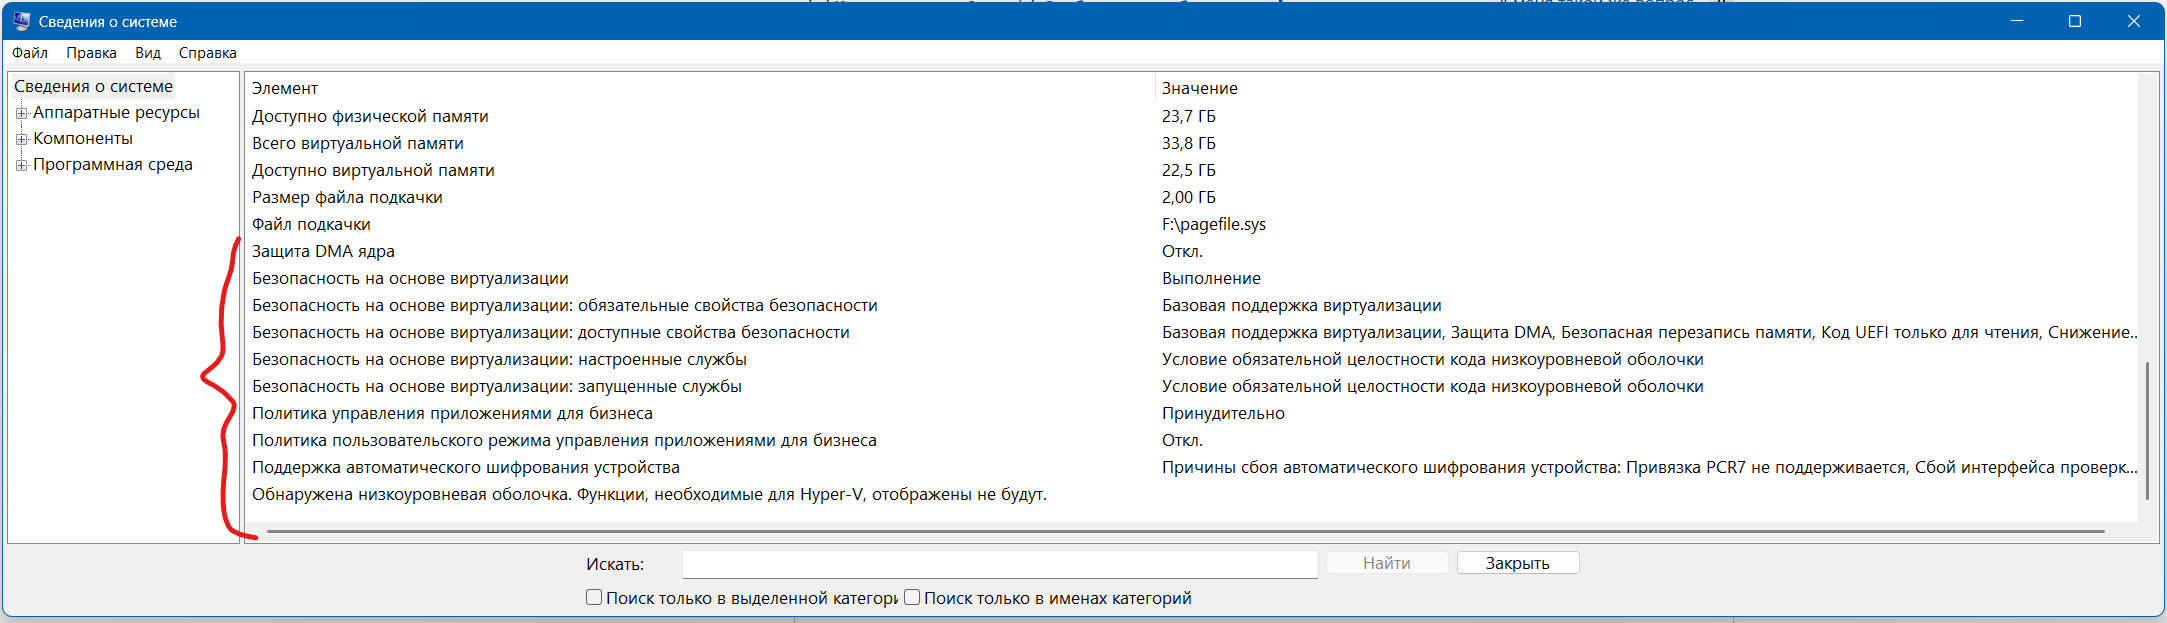Enable Поиск только в именах категорий checkbox
Screen dimensions: 2167x623
click(x=912, y=597)
